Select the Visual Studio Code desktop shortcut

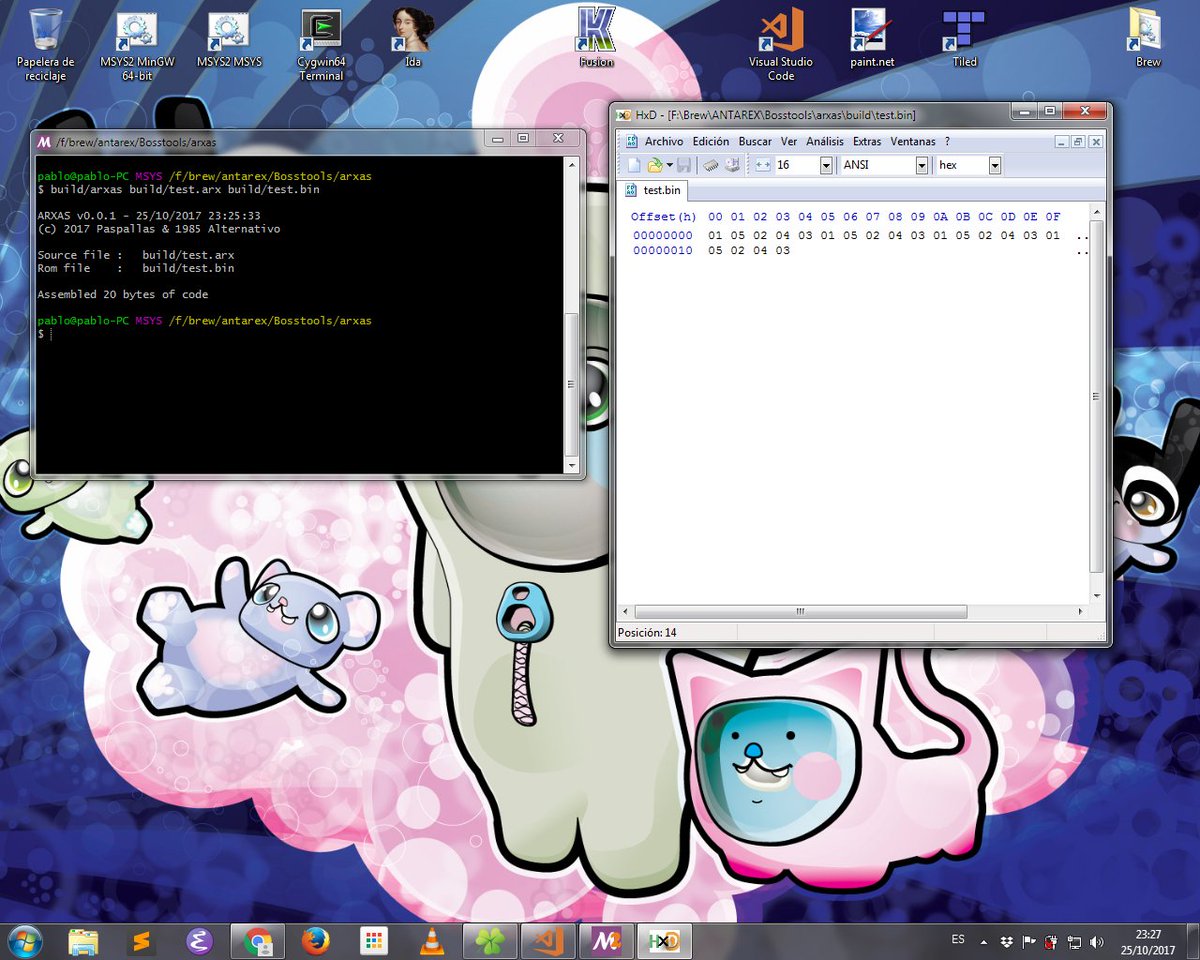point(781,45)
